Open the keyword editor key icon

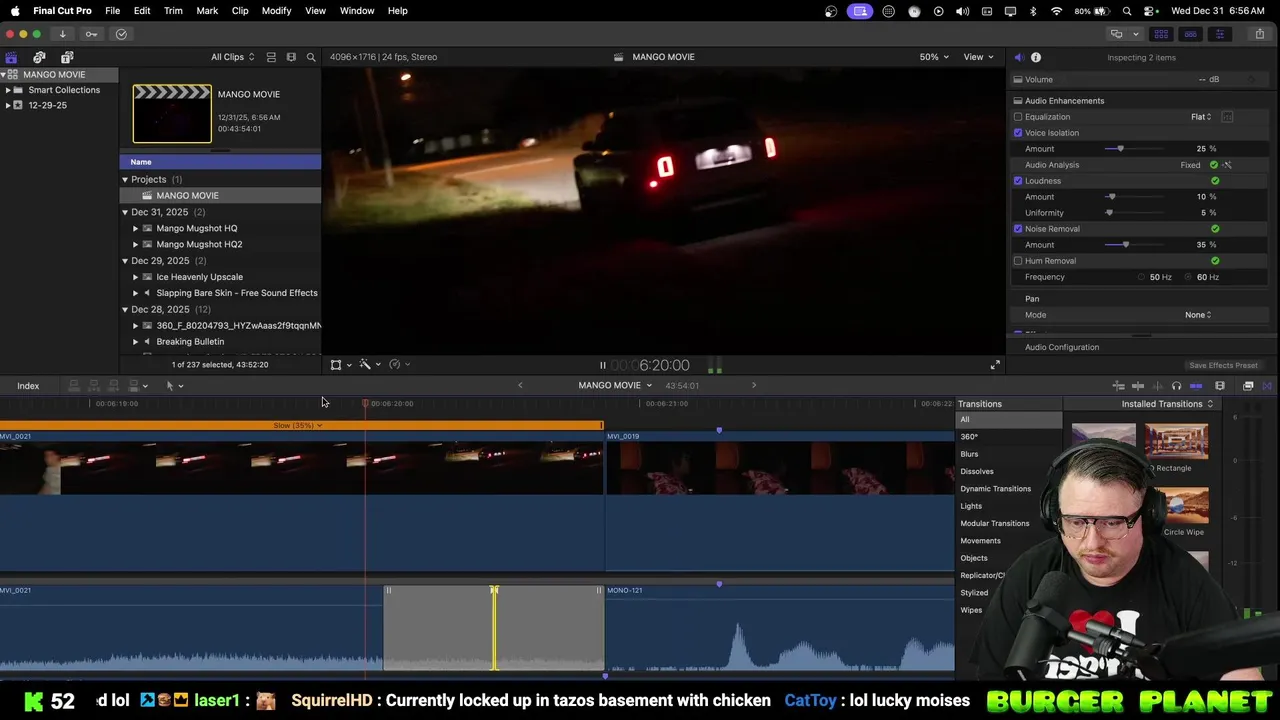91,34
